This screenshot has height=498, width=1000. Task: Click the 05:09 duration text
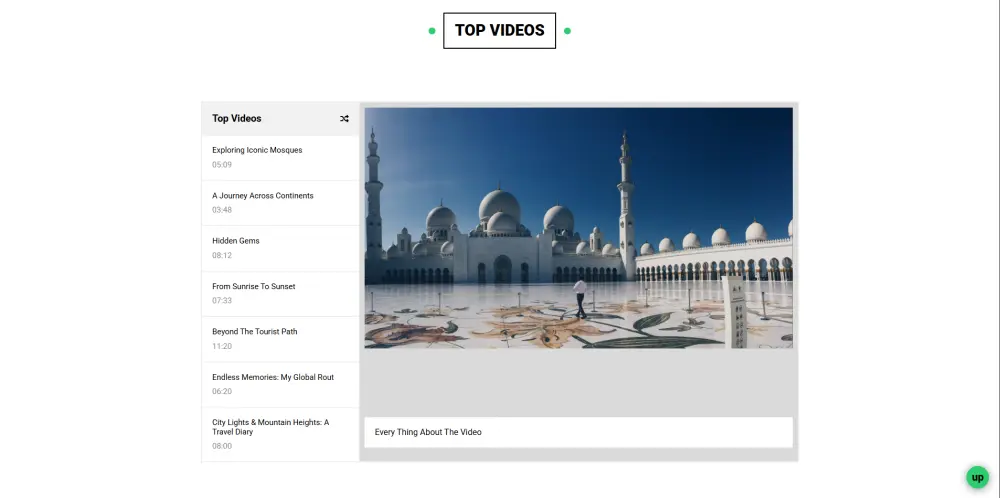(222, 165)
